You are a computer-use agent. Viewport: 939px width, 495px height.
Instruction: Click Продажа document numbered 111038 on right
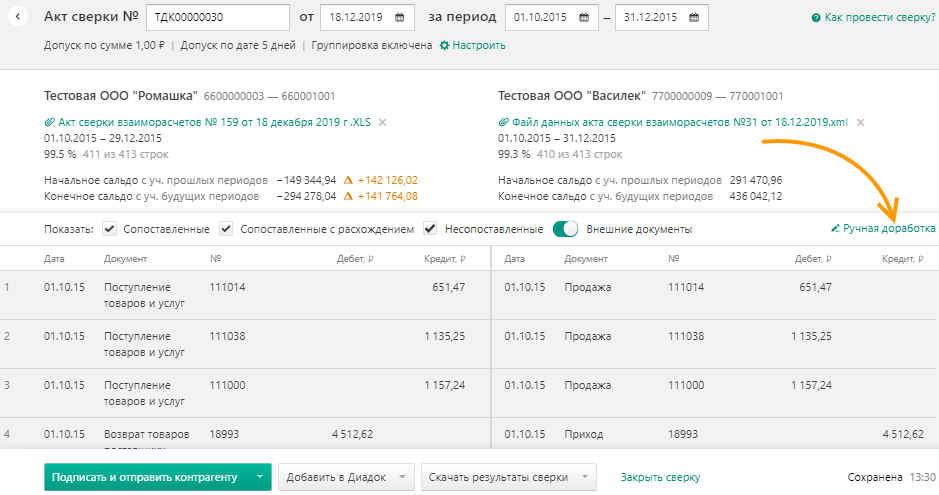[x=588, y=336]
